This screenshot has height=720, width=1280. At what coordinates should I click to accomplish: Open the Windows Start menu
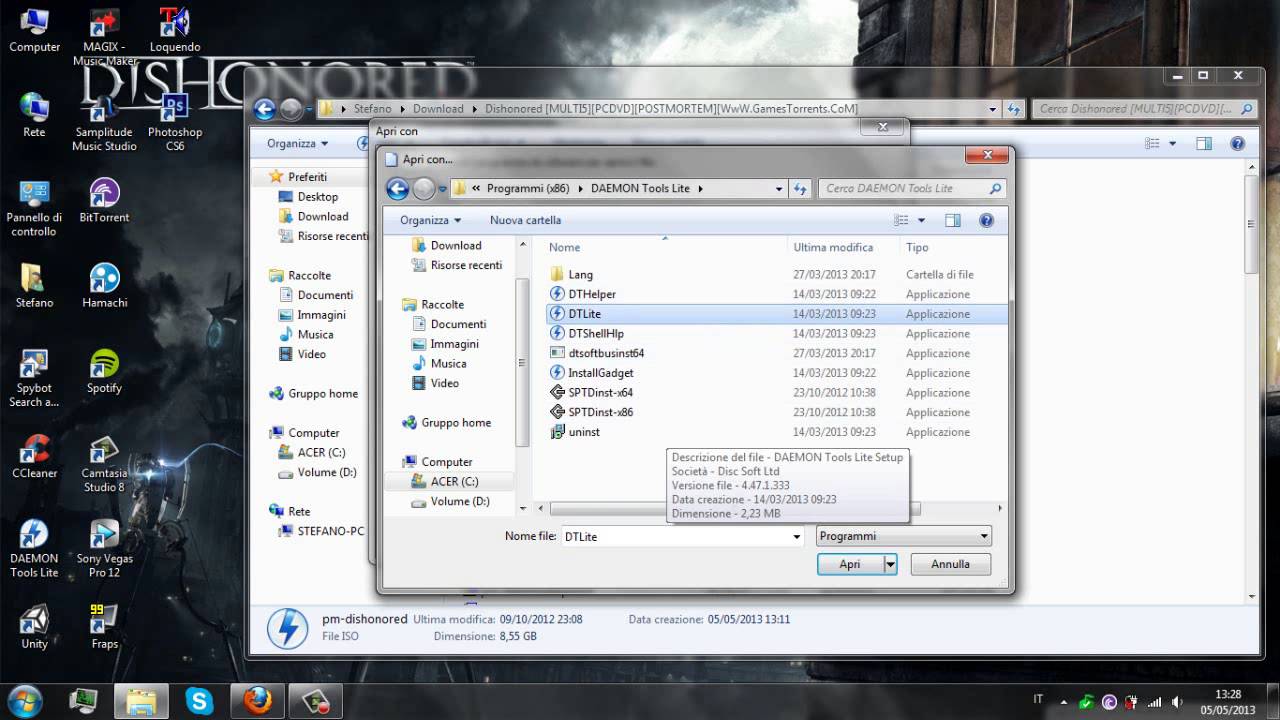[x=24, y=700]
